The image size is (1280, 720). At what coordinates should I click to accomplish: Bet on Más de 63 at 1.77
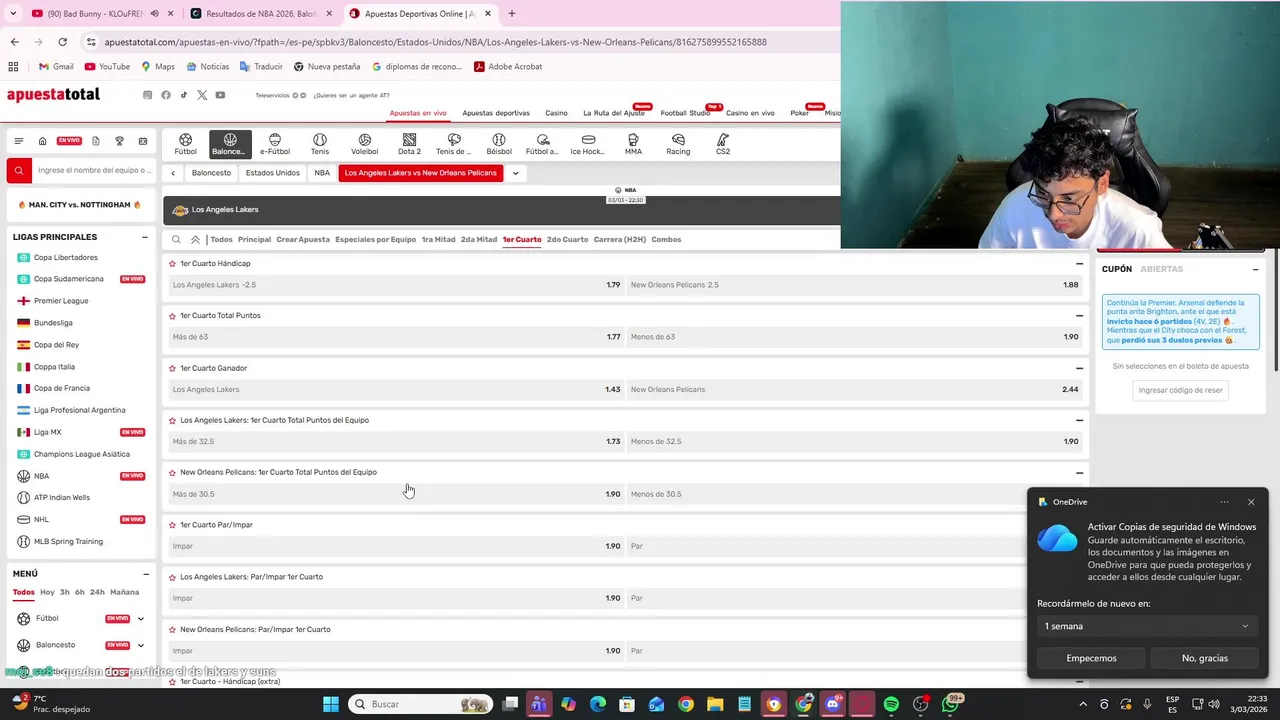[x=396, y=337]
